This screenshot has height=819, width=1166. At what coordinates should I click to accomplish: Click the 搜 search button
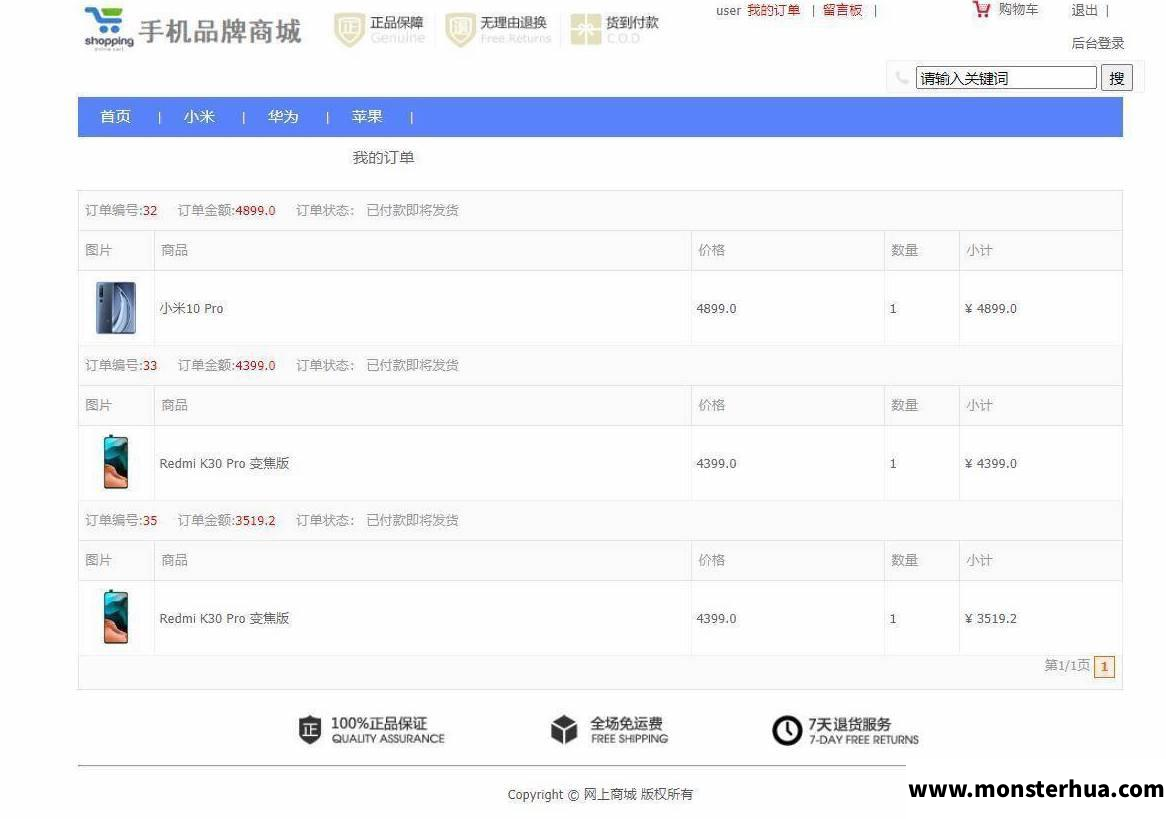pyautogui.click(x=1117, y=78)
